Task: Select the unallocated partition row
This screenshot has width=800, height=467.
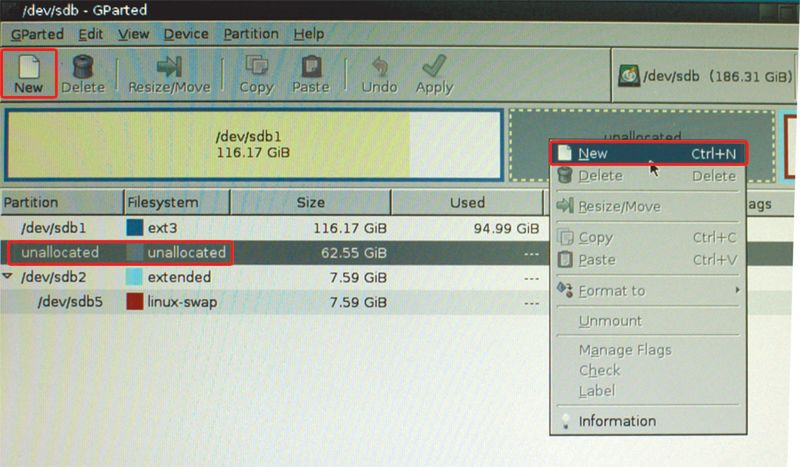Action: pyautogui.click(x=274, y=253)
